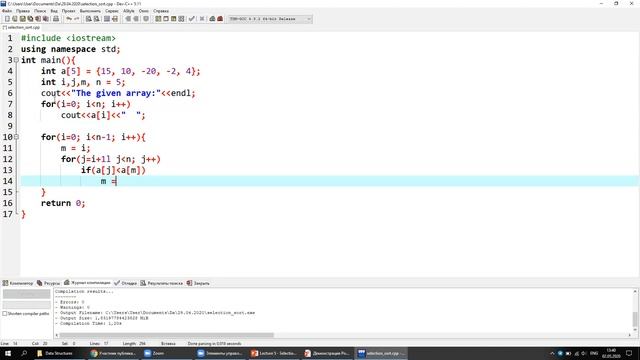Image resolution: width=640 pixels, height=360 pixels.
Task: Open the Chrome taskbar item
Action: [113, 353]
